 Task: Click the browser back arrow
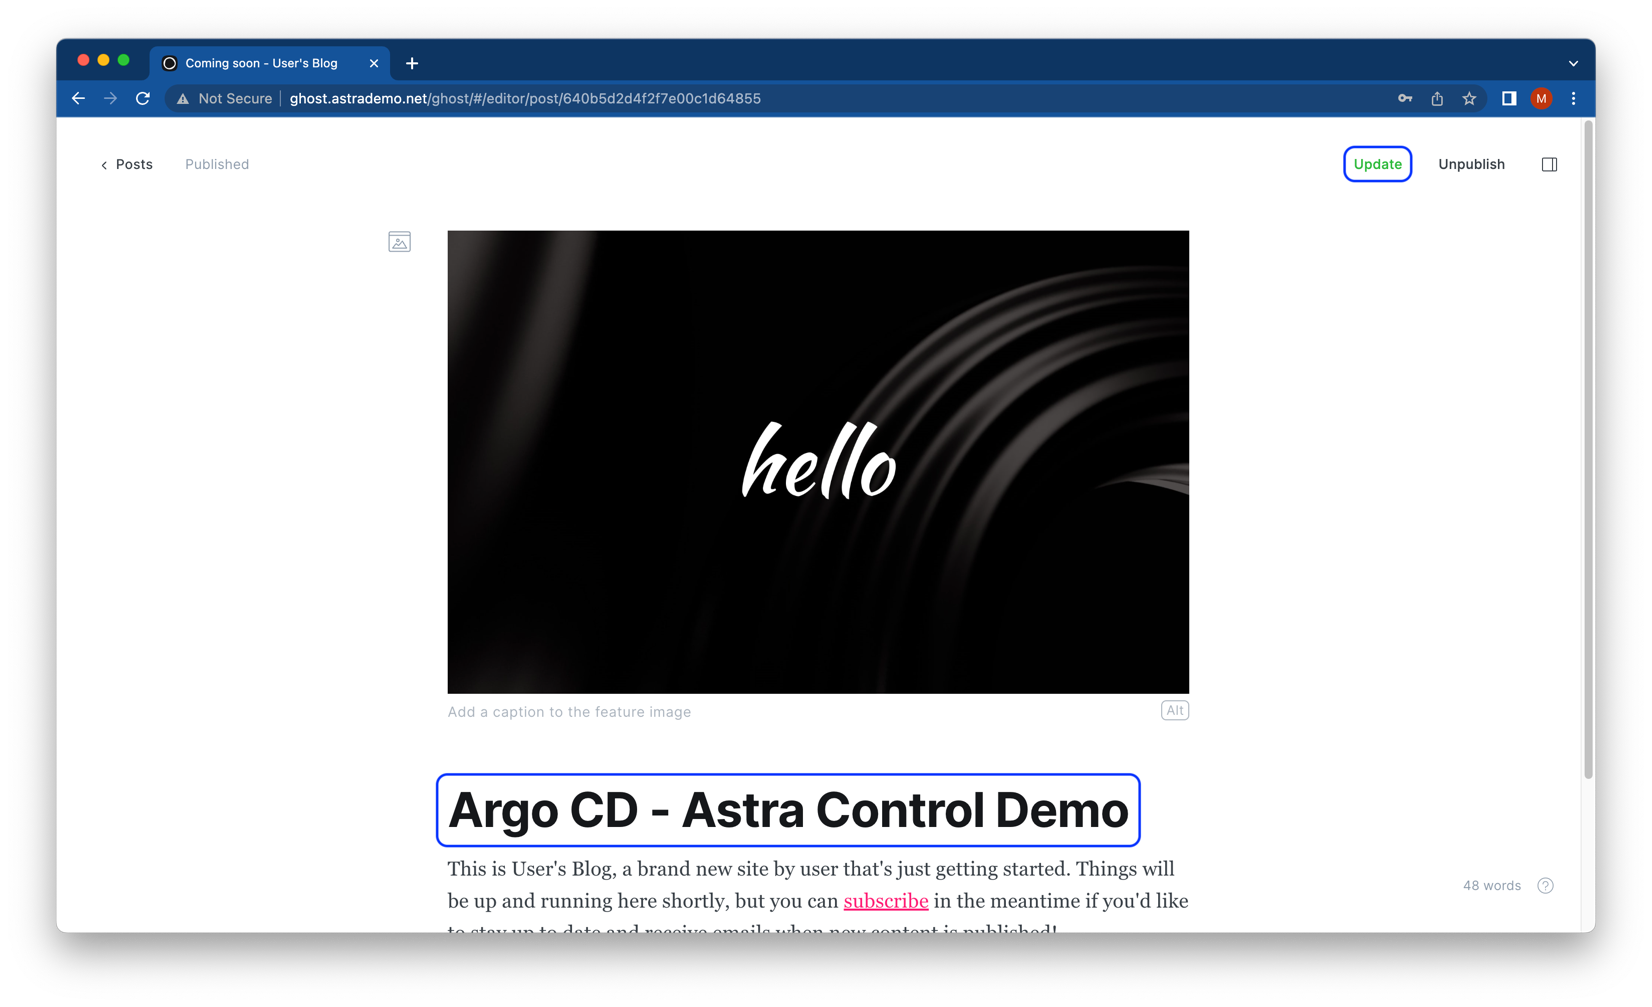point(78,98)
